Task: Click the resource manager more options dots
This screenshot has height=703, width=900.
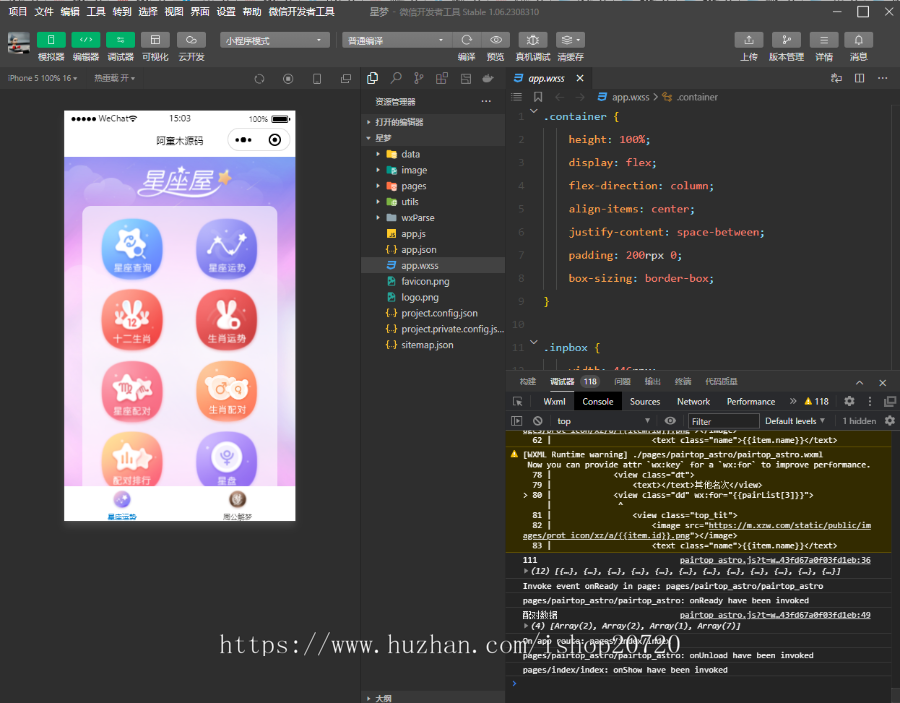Action: pos(486,102)
